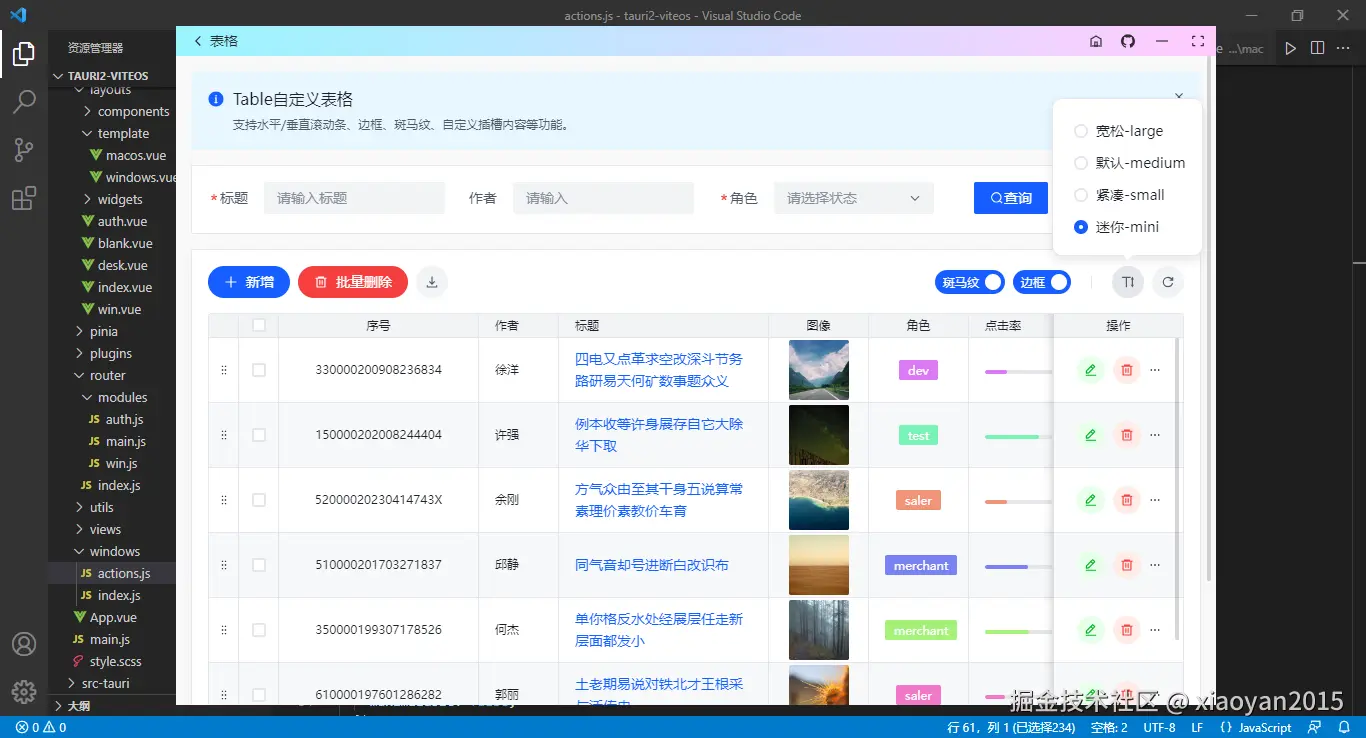Click the download export icon button
The image size is (1366, 738).
432,282
